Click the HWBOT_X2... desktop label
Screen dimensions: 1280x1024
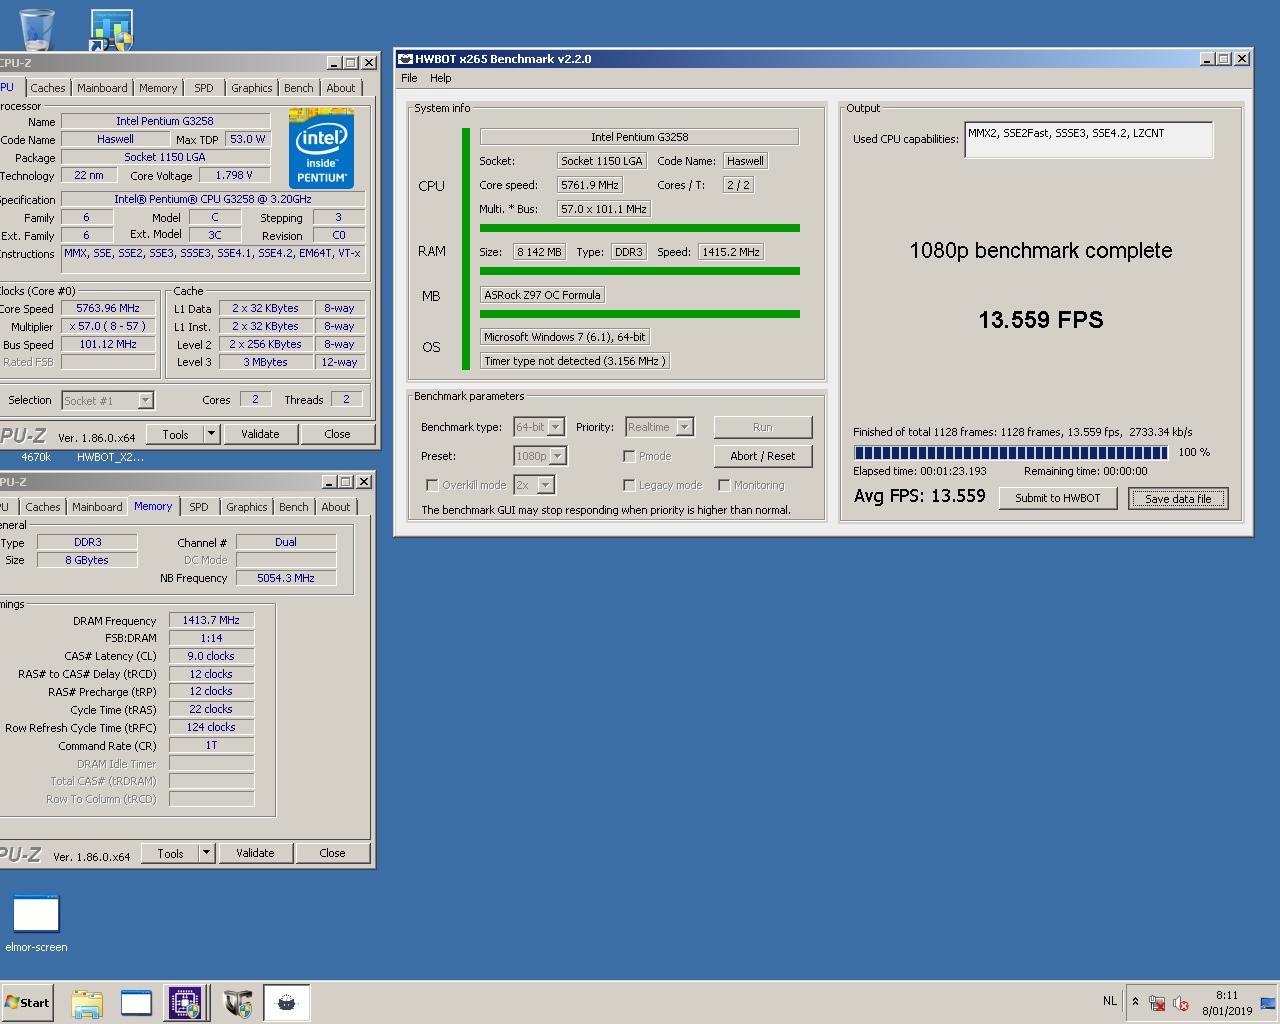(x=110, y=457)
